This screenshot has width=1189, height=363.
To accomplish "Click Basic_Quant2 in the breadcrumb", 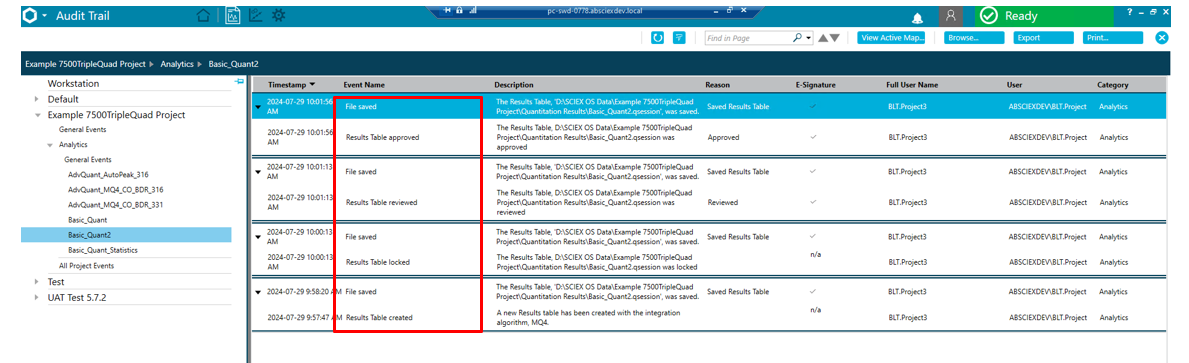I will tap(234, 64).
